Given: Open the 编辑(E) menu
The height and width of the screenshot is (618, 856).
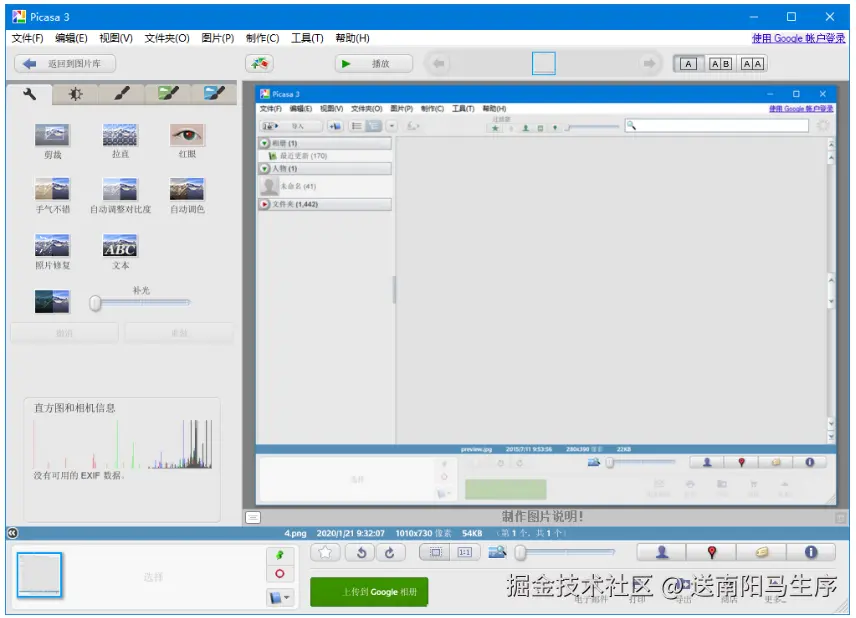Looking at the screenshot, I should pyautogui.click(x=71, y=38).
